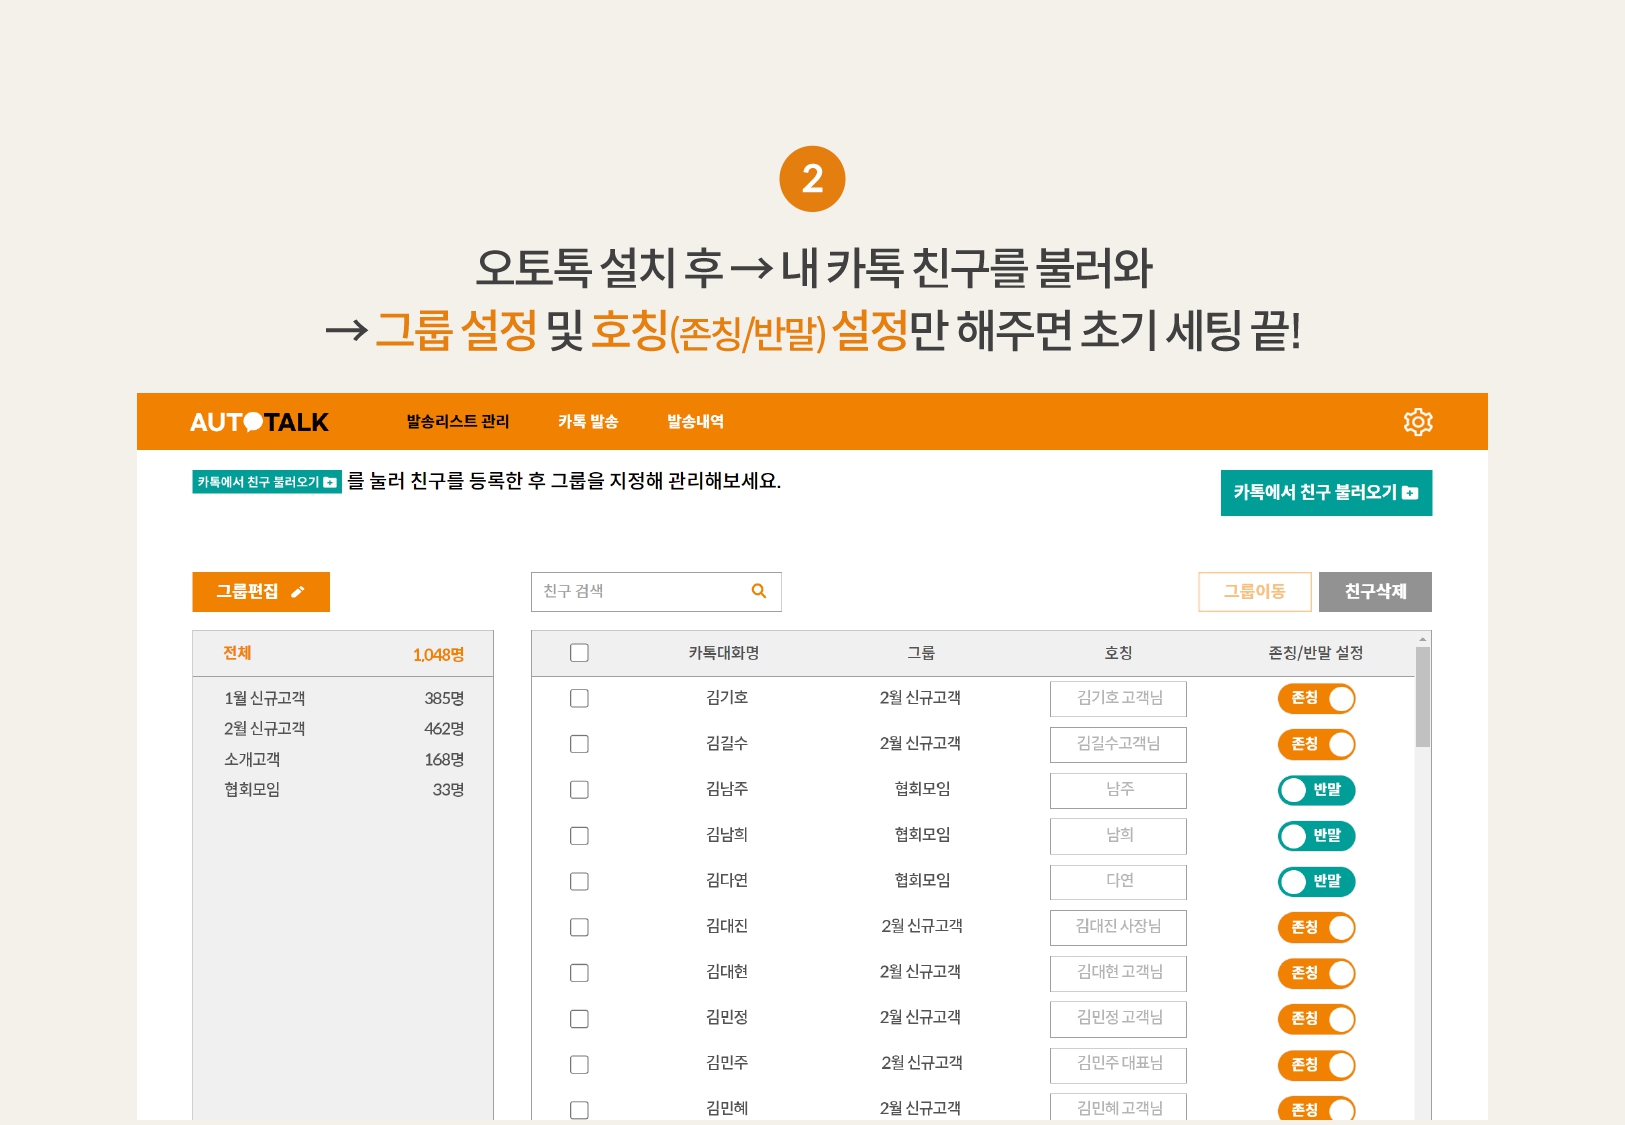The image size is (1625, 1125).
Task: Toggle 존칭 switch for 김민정
Action: [x=1316, y=1019]
